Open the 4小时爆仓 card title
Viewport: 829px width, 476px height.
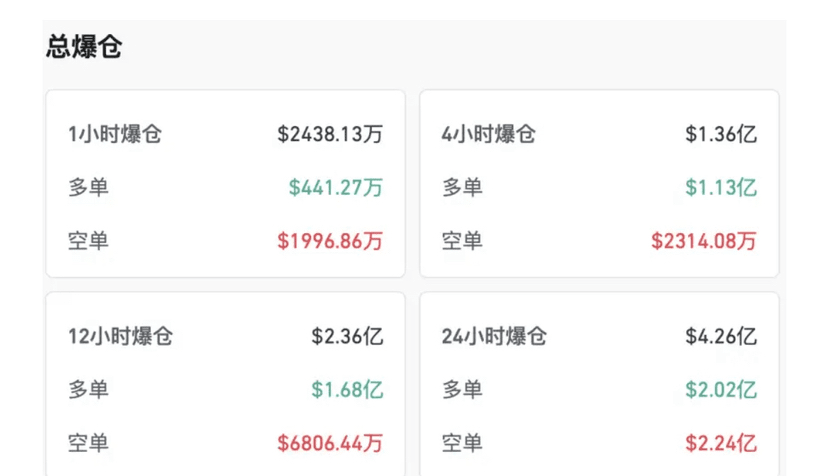click(489, 134)
